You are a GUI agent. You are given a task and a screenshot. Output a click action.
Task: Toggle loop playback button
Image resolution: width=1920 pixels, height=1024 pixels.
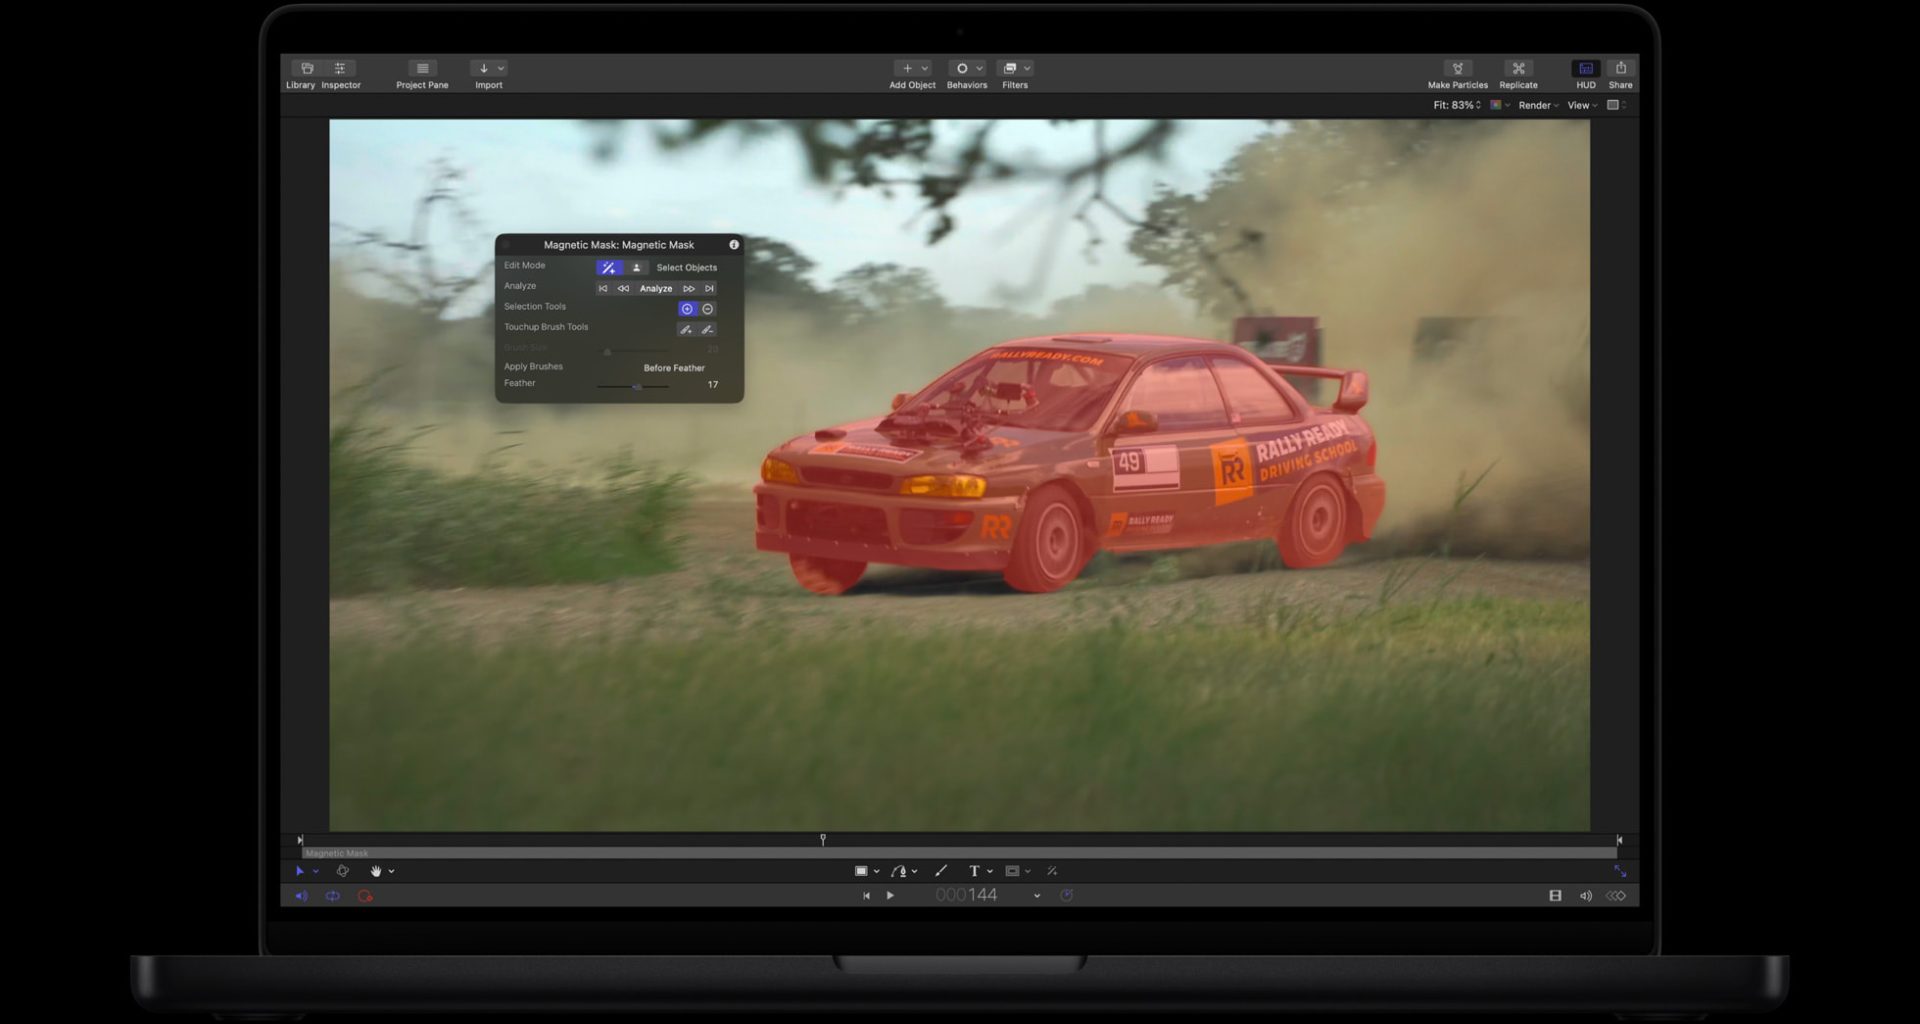point(333,896)
